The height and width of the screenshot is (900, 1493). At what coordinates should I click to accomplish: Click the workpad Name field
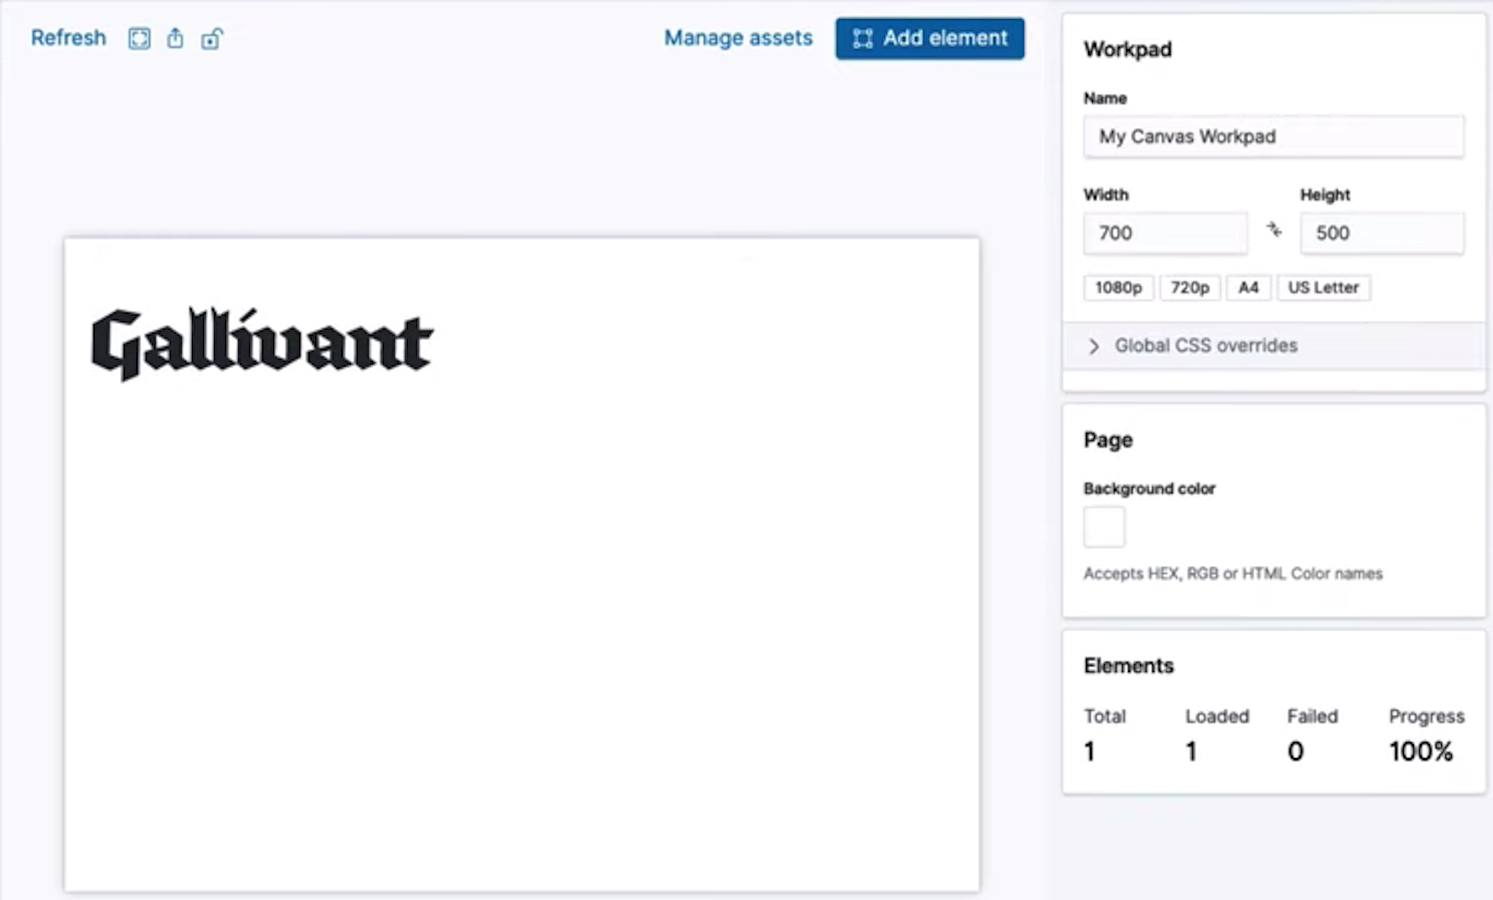tap(1273, 136)
